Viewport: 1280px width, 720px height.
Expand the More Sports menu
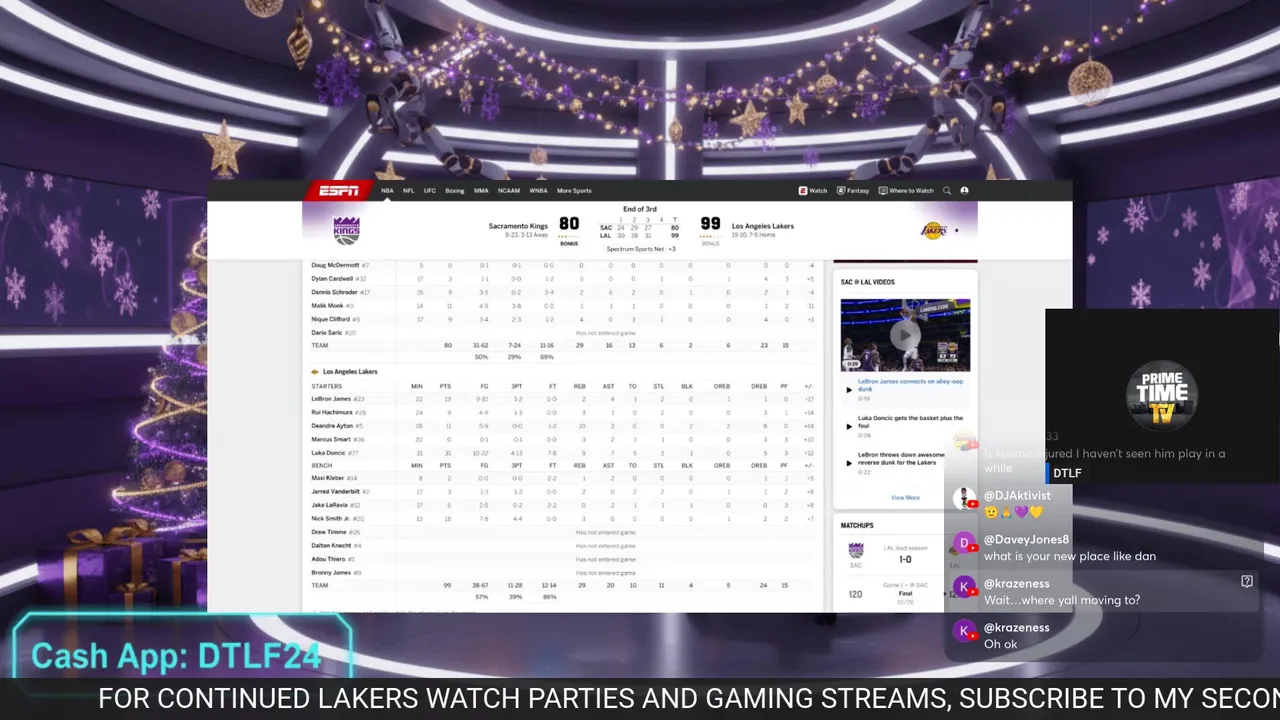[574, 190]
